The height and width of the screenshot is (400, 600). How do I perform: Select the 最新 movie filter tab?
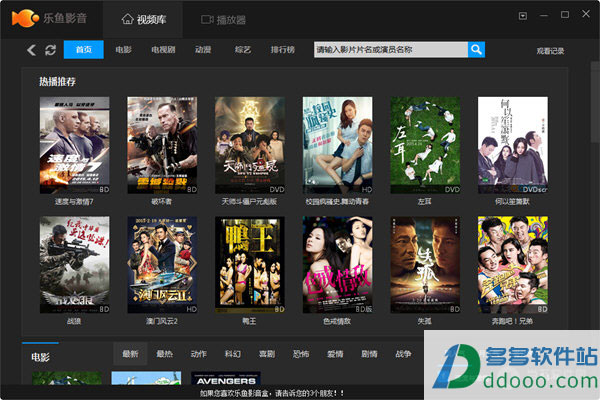coord(130,354)
